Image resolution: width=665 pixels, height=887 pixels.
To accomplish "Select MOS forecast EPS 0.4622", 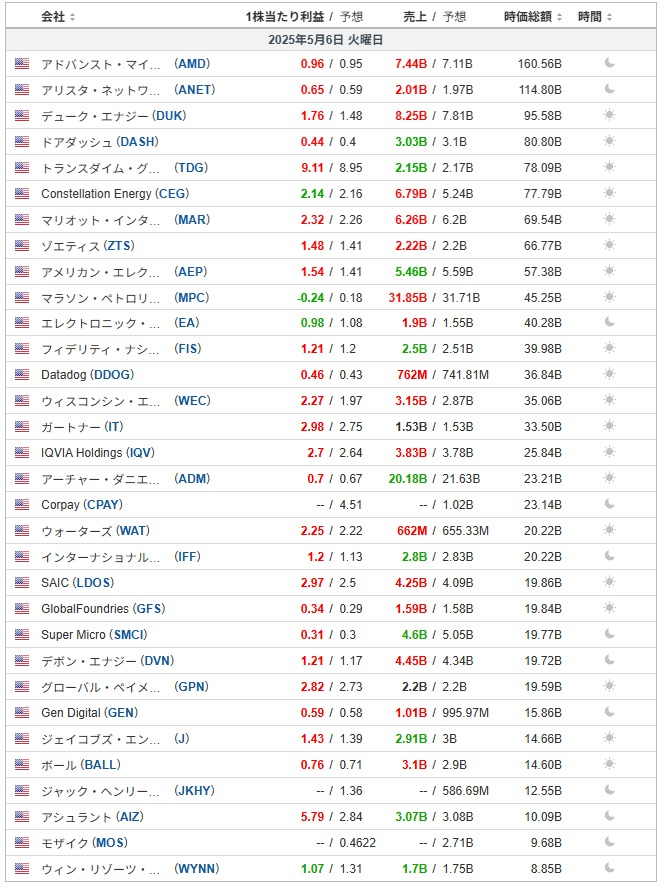I will 357,843.
